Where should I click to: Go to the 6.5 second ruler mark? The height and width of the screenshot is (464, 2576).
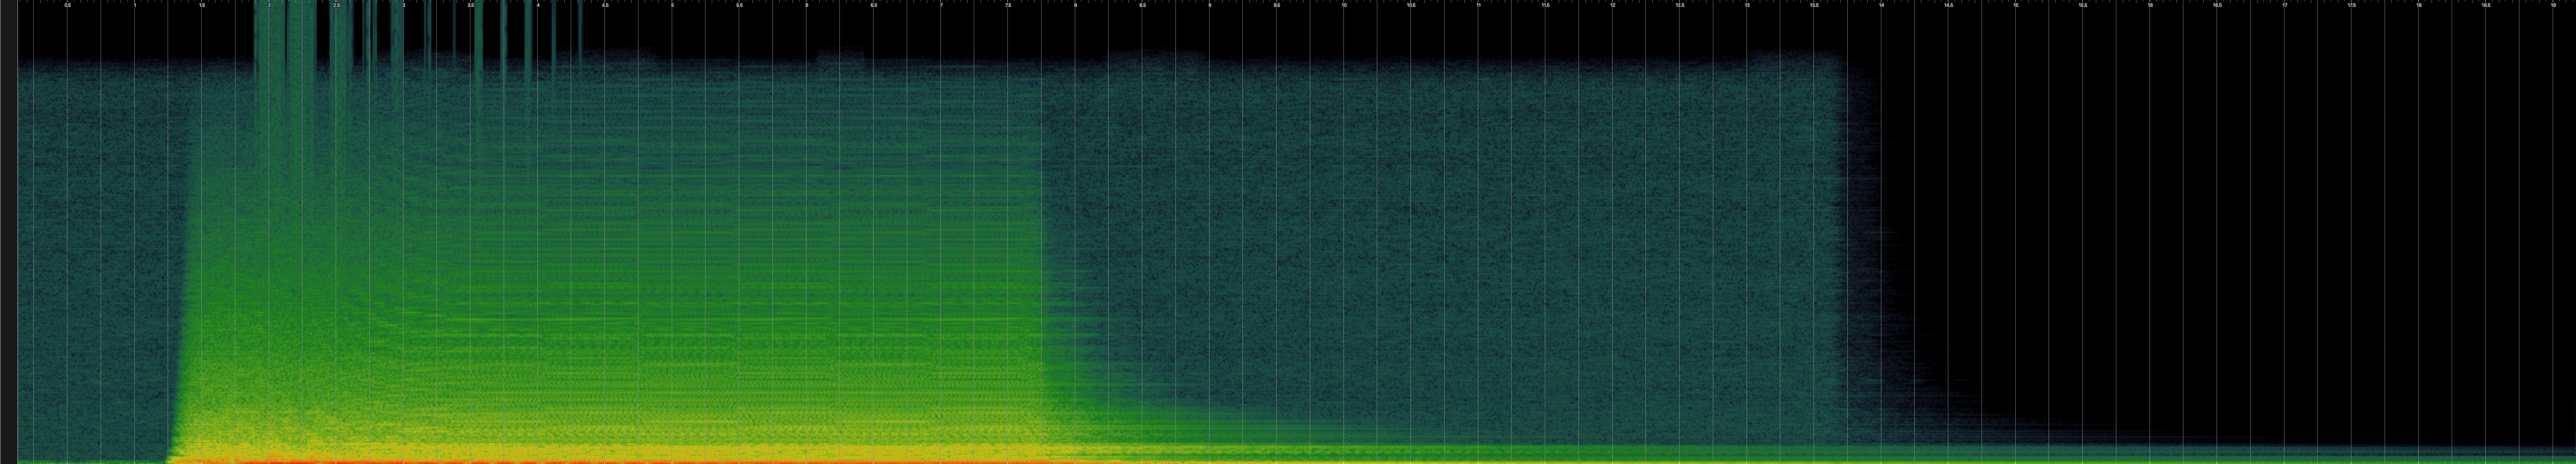tap(874, 5)
